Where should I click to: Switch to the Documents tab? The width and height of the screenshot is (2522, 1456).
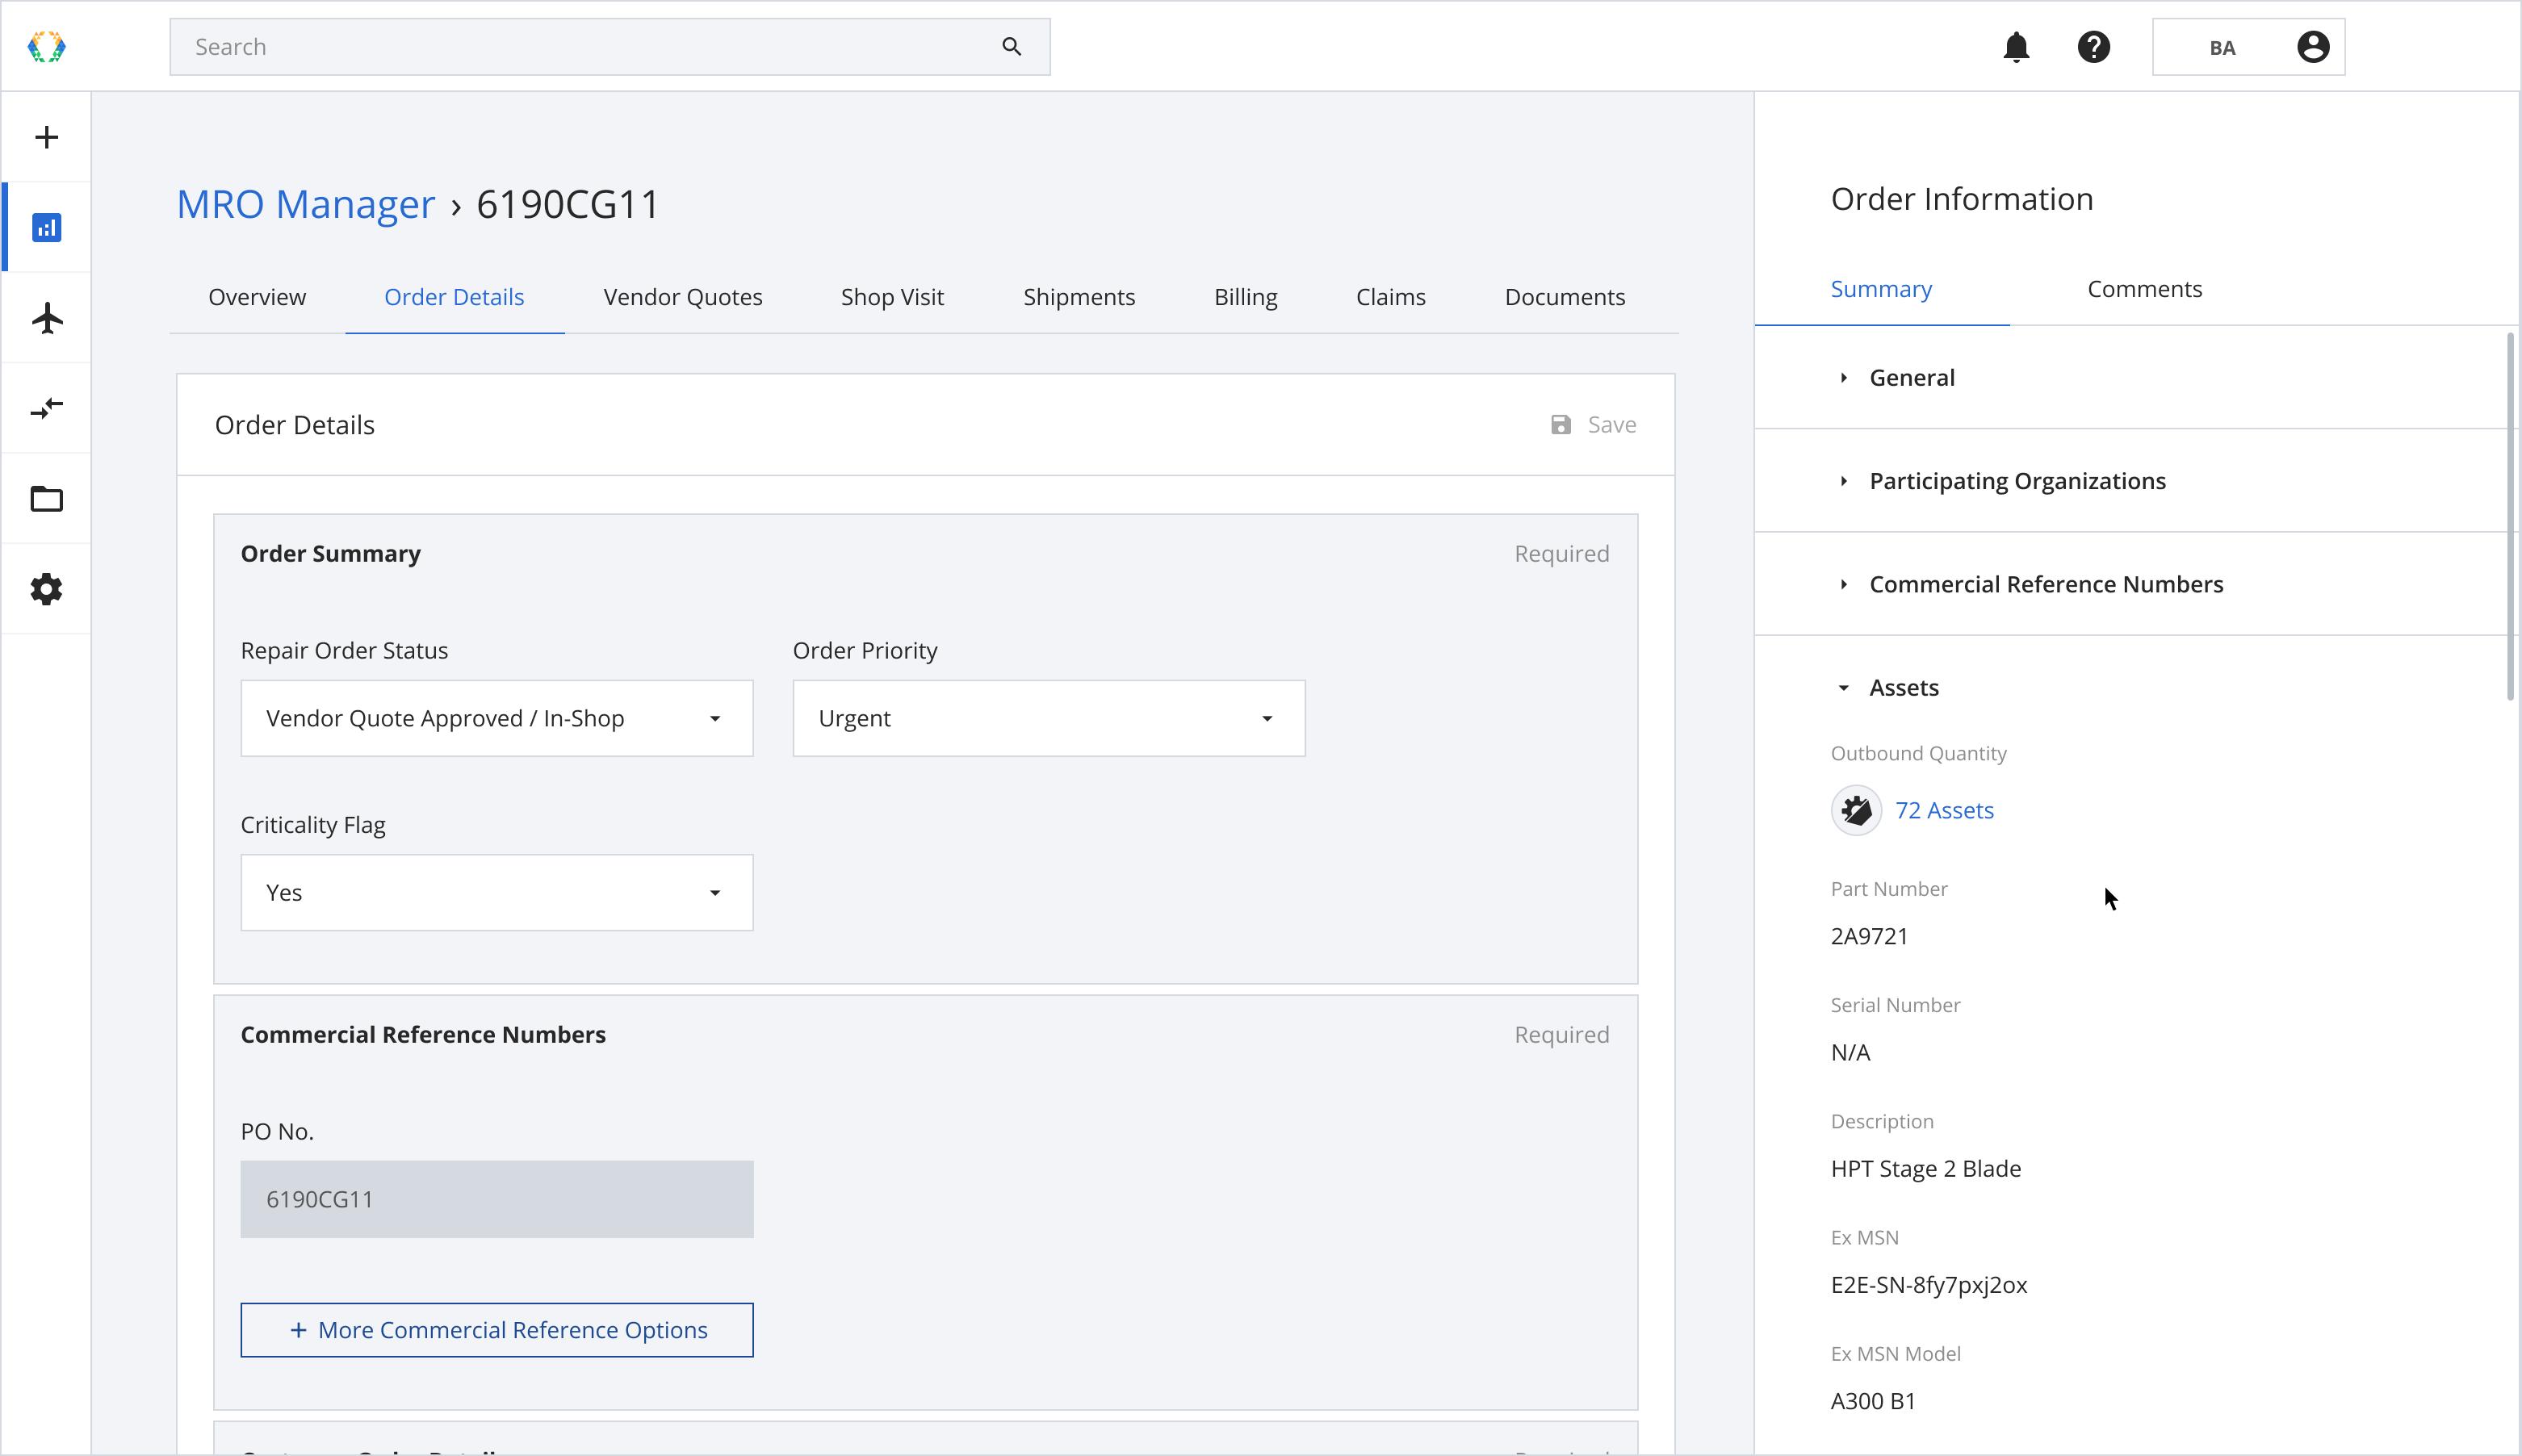coord(1564,297)
